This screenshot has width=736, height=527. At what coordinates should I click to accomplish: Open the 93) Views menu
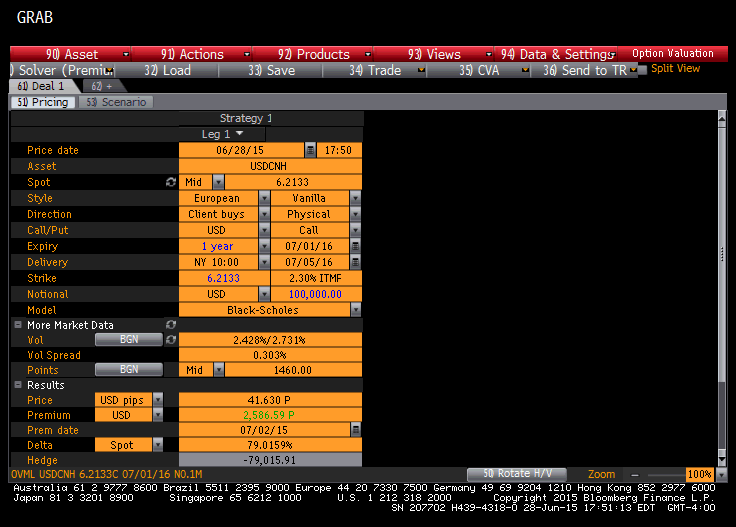click(x=434, y=54)
